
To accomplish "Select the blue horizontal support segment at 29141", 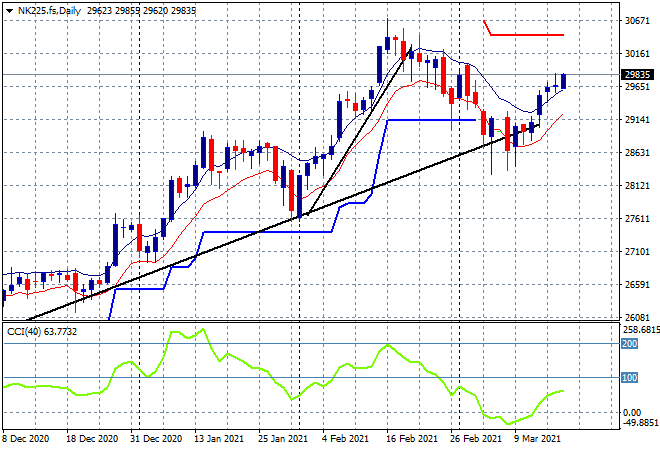I will pyautogui.click(x=431, y=120).
